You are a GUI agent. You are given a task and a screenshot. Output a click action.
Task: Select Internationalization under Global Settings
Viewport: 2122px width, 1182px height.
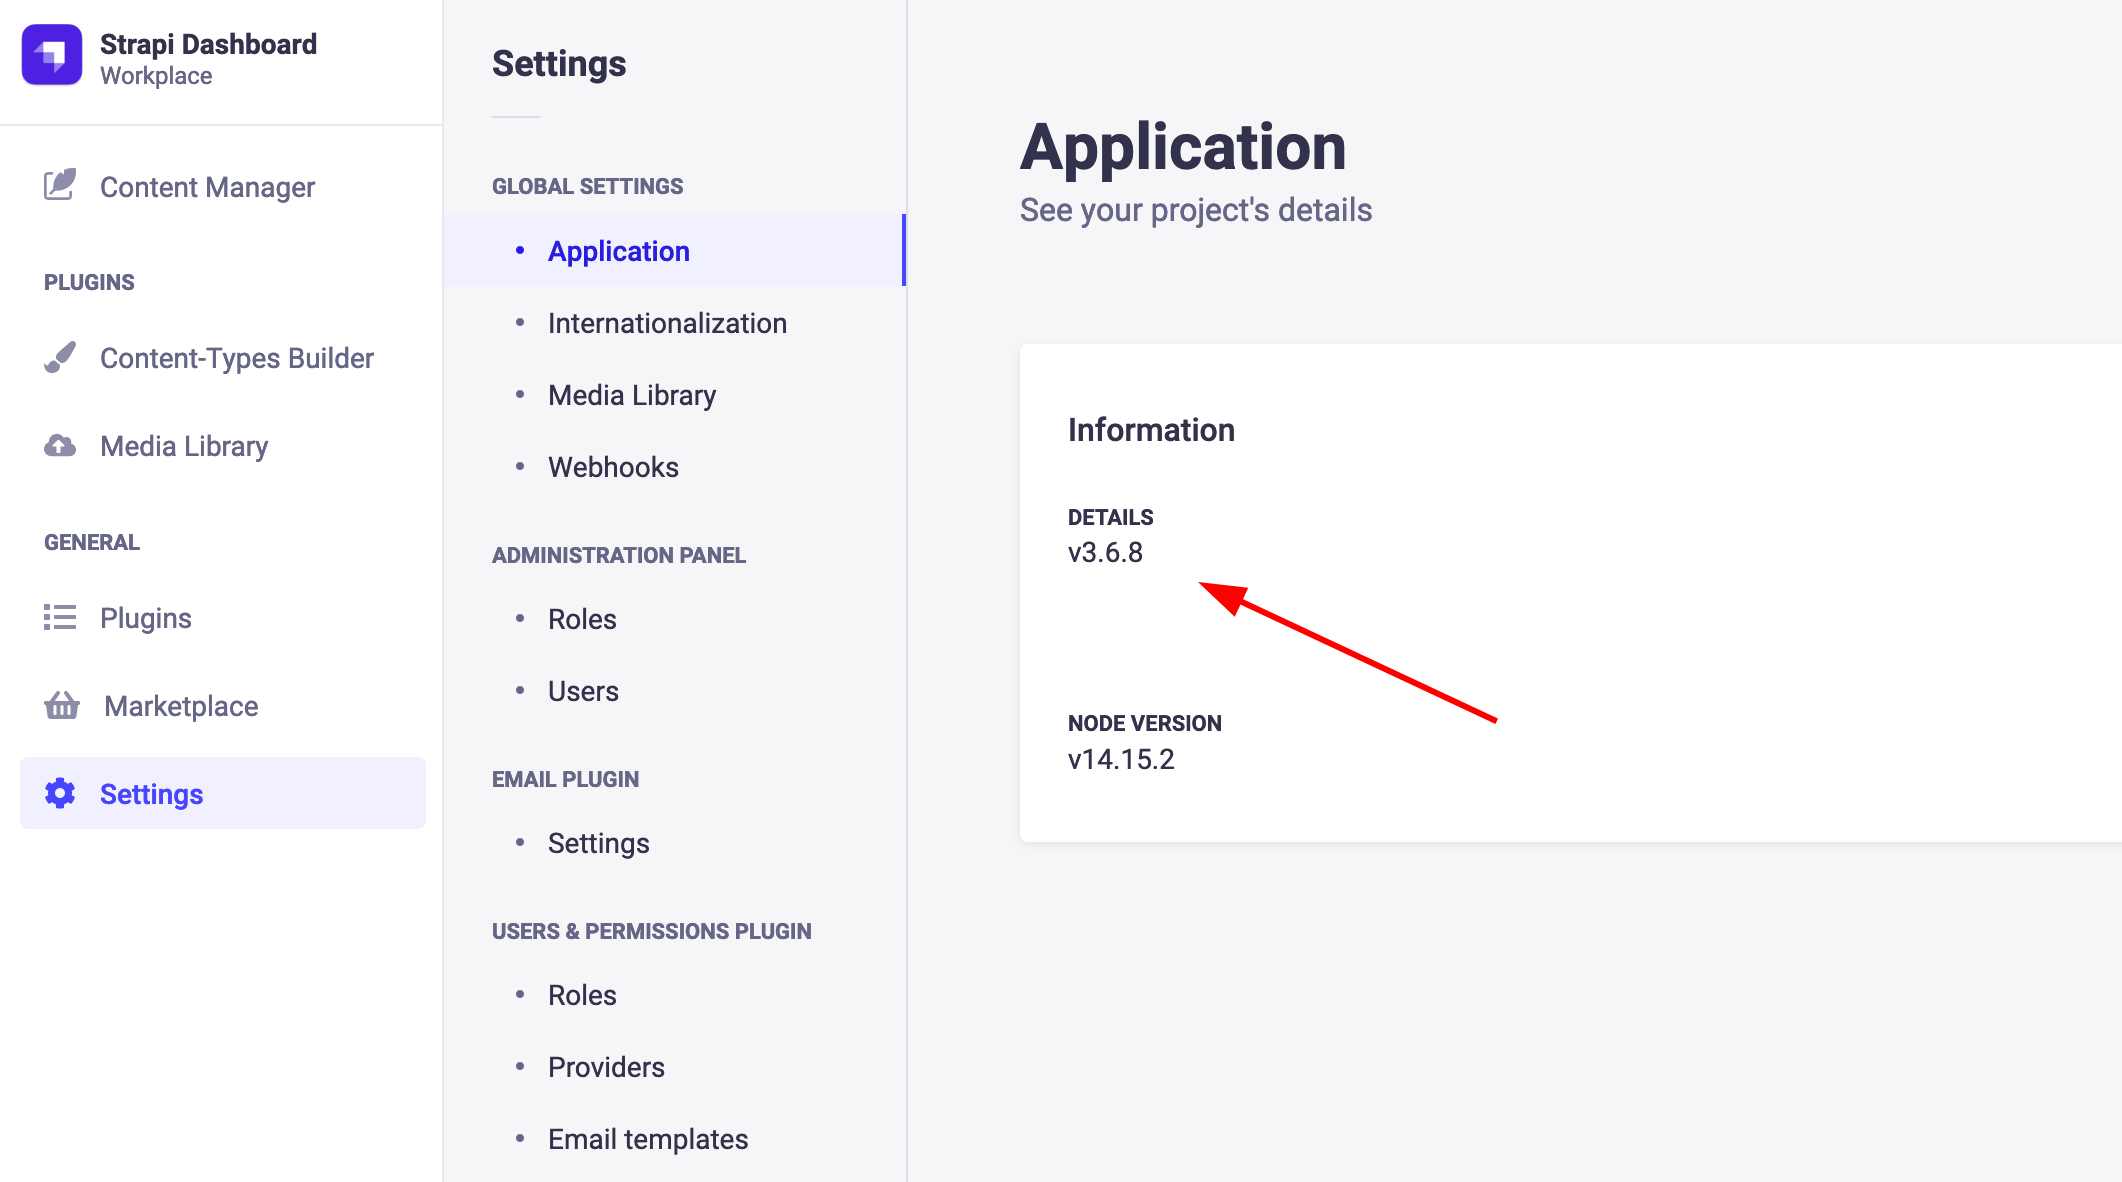click(666, 322)
